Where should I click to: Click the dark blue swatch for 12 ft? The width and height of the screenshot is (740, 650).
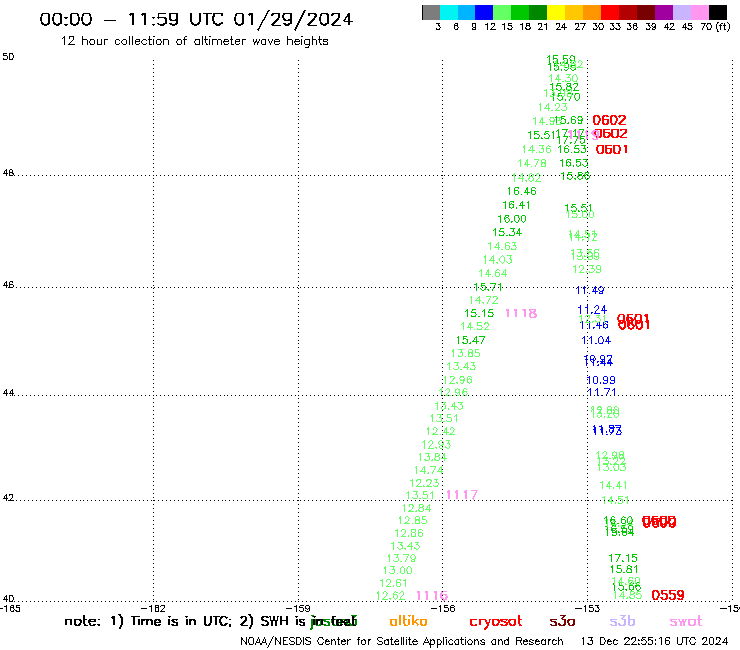coord(484,12)
